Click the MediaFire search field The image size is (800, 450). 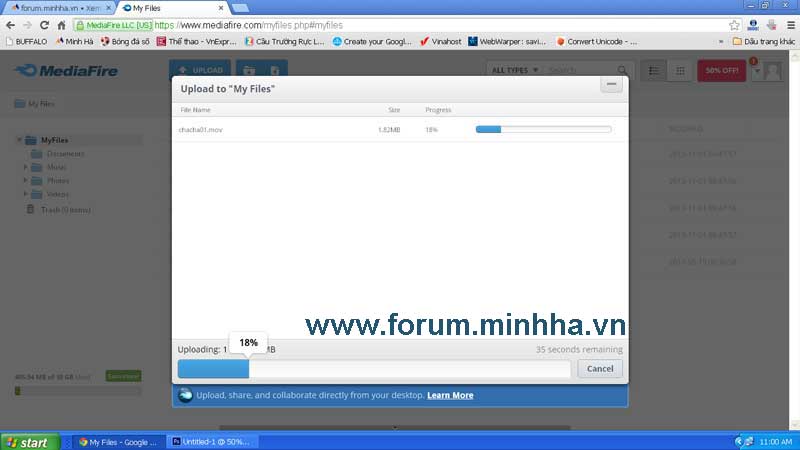point(581,70)
